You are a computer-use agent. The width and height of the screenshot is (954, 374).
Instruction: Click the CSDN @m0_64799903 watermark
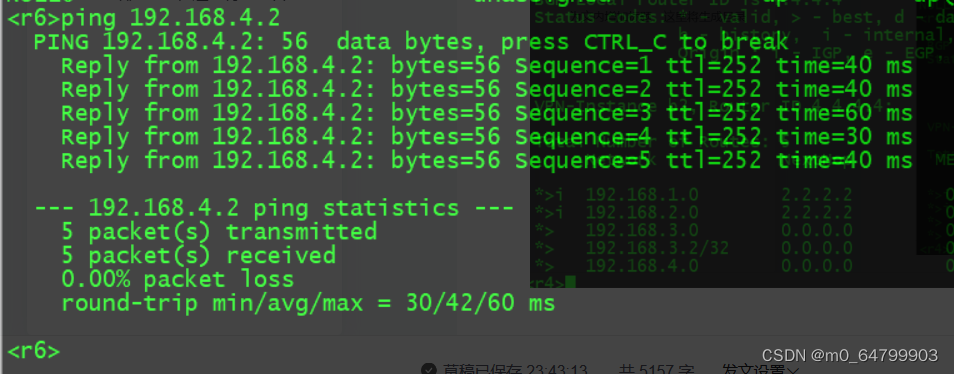click(x=850, y=355)
